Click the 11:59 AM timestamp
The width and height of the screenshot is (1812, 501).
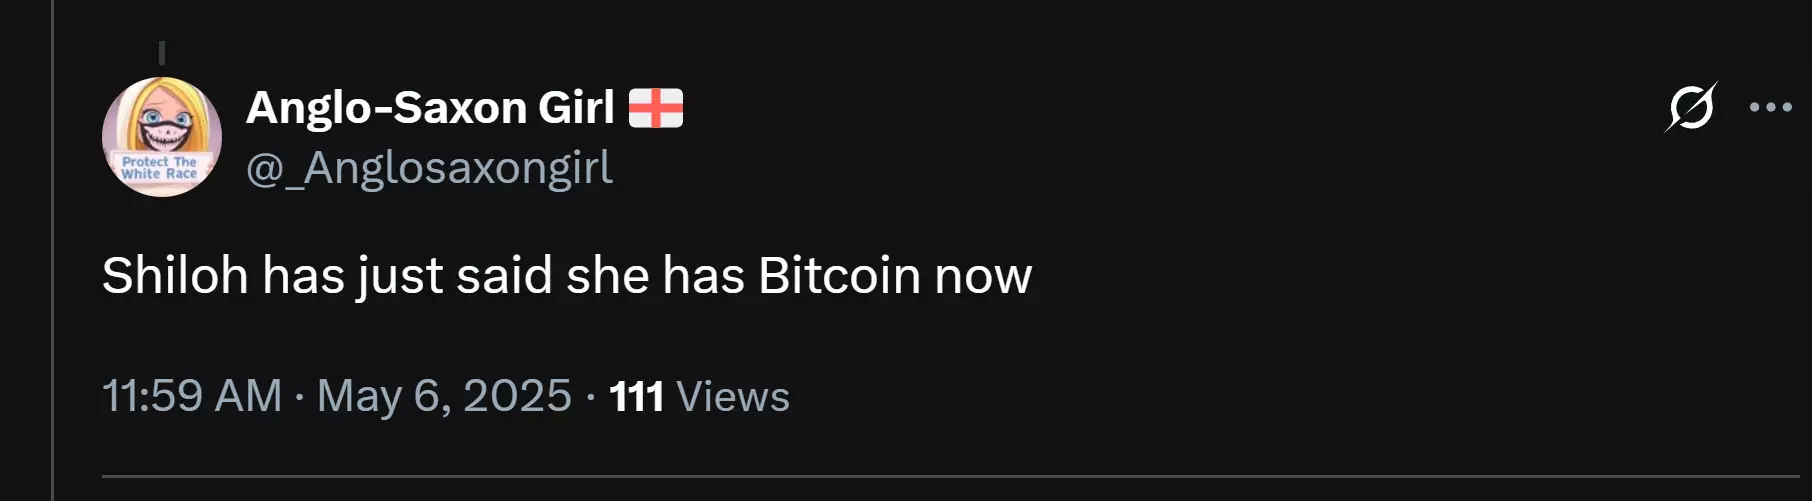pos(192,396)
